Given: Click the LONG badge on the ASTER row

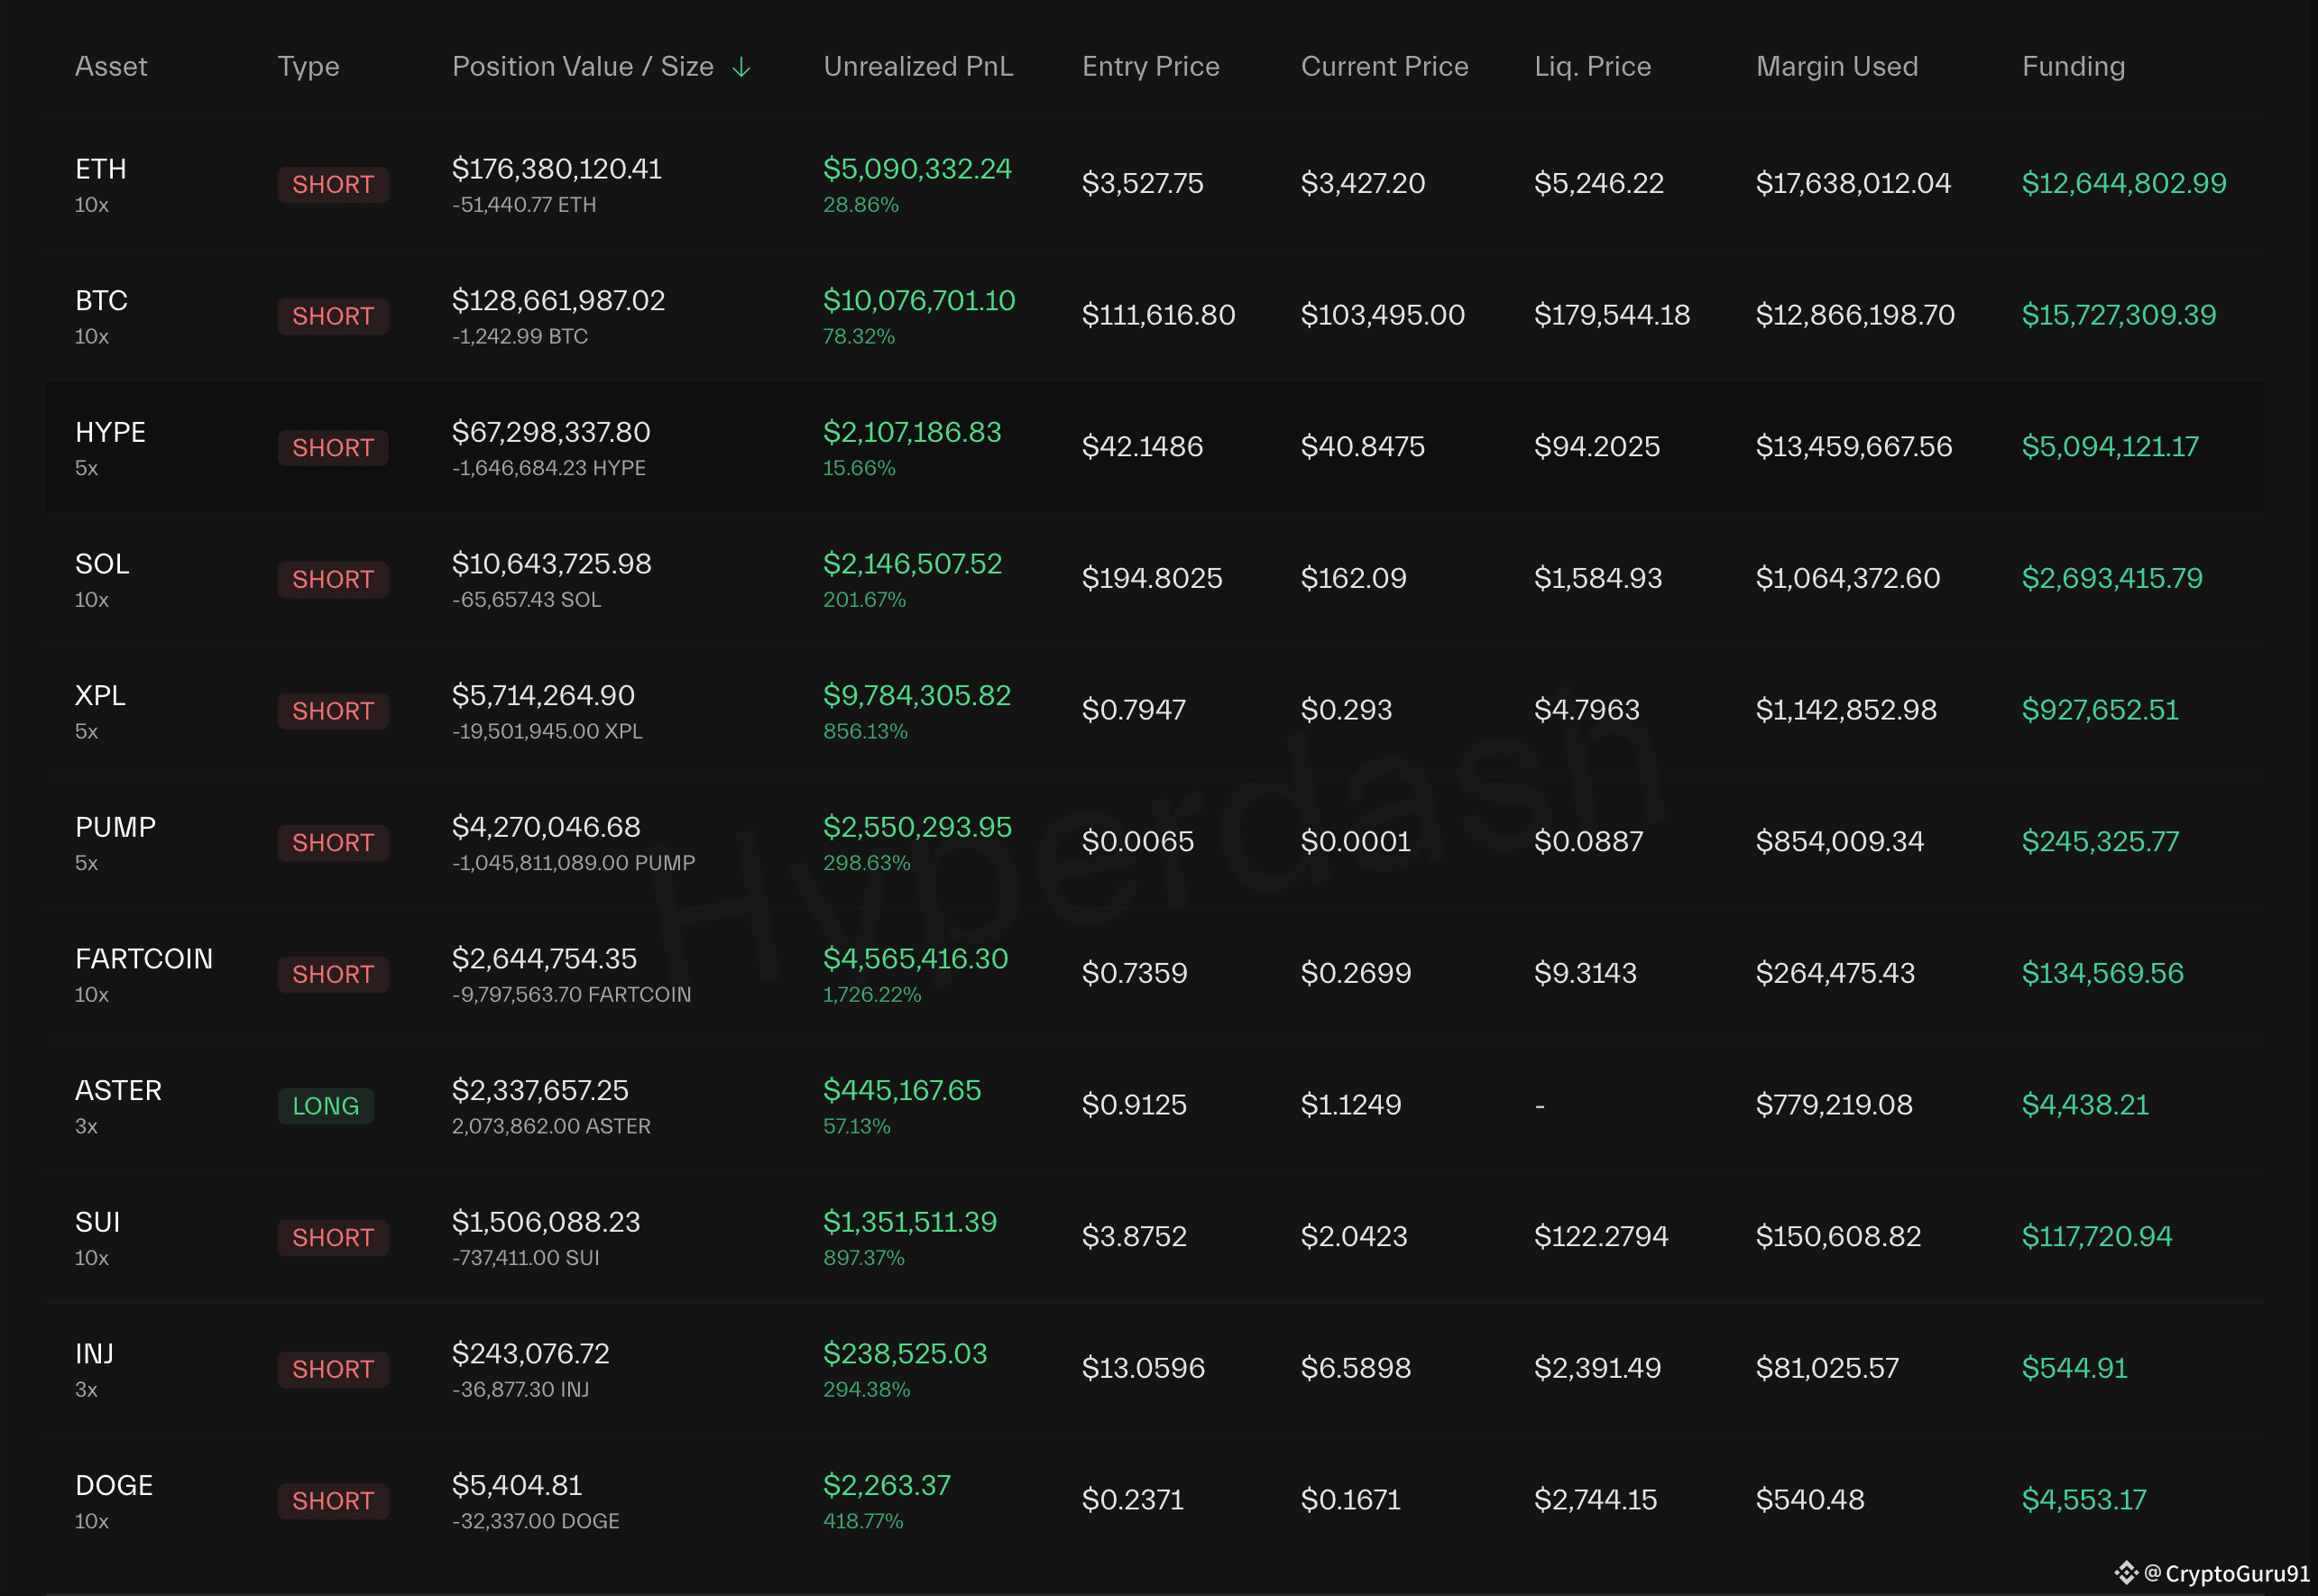Looking at the screenshot, I should click(x=325, y=1106).
